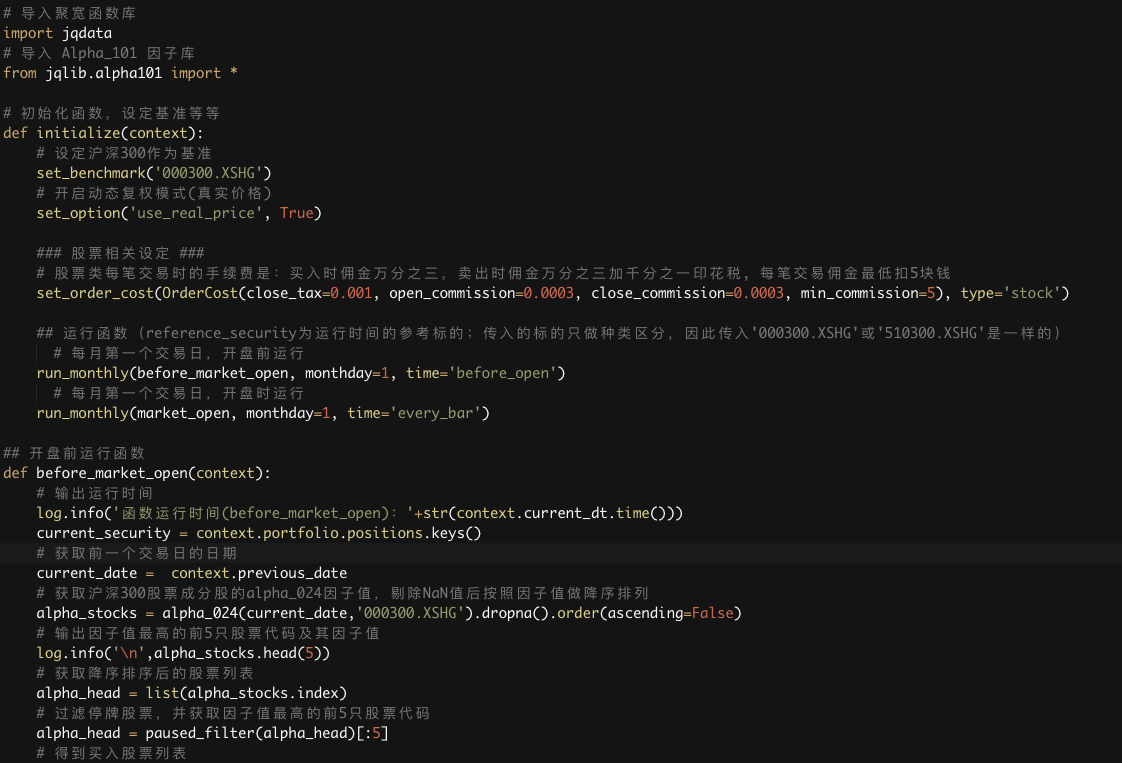Screen dimensions: 1122x763
Task: Click 'open_commission=0.0003' parameter
Action: tap(482, 293)
